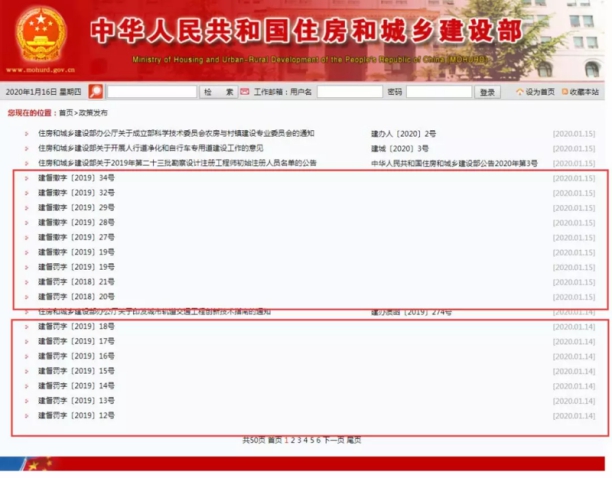Screen dimensions: 612x478
Task: Focus the 密码 password field
Action: (x=439, y=92)
